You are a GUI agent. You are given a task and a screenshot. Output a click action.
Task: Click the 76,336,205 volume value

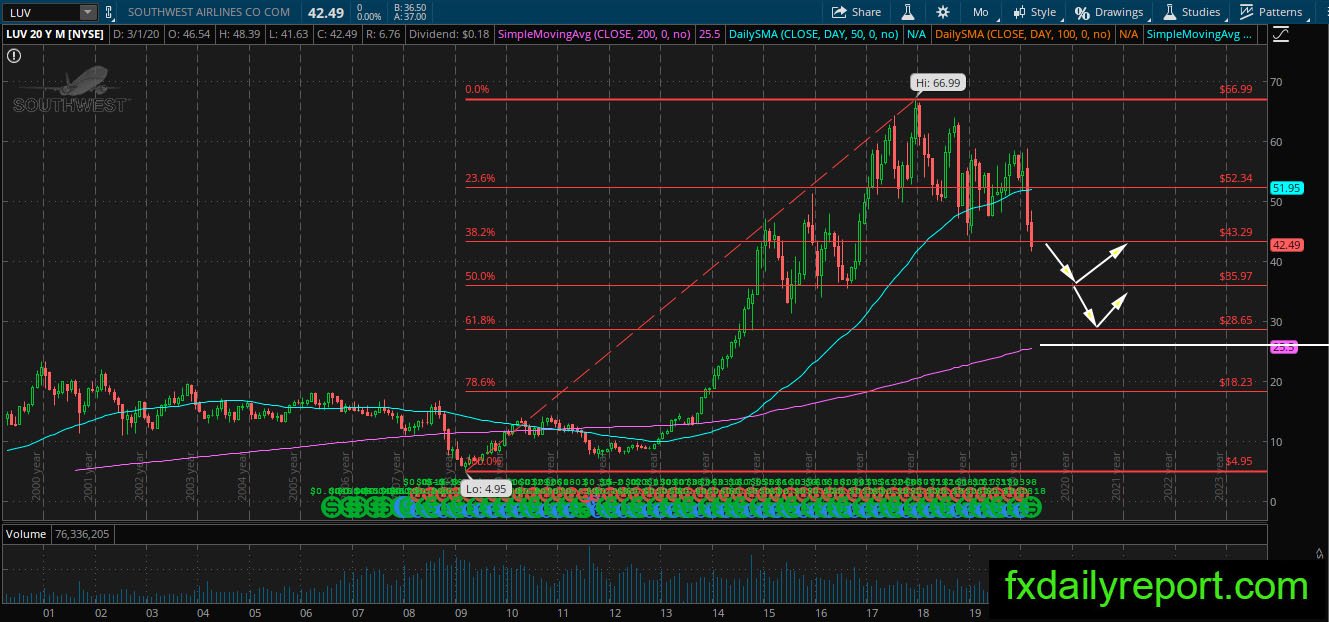point(84,534)
